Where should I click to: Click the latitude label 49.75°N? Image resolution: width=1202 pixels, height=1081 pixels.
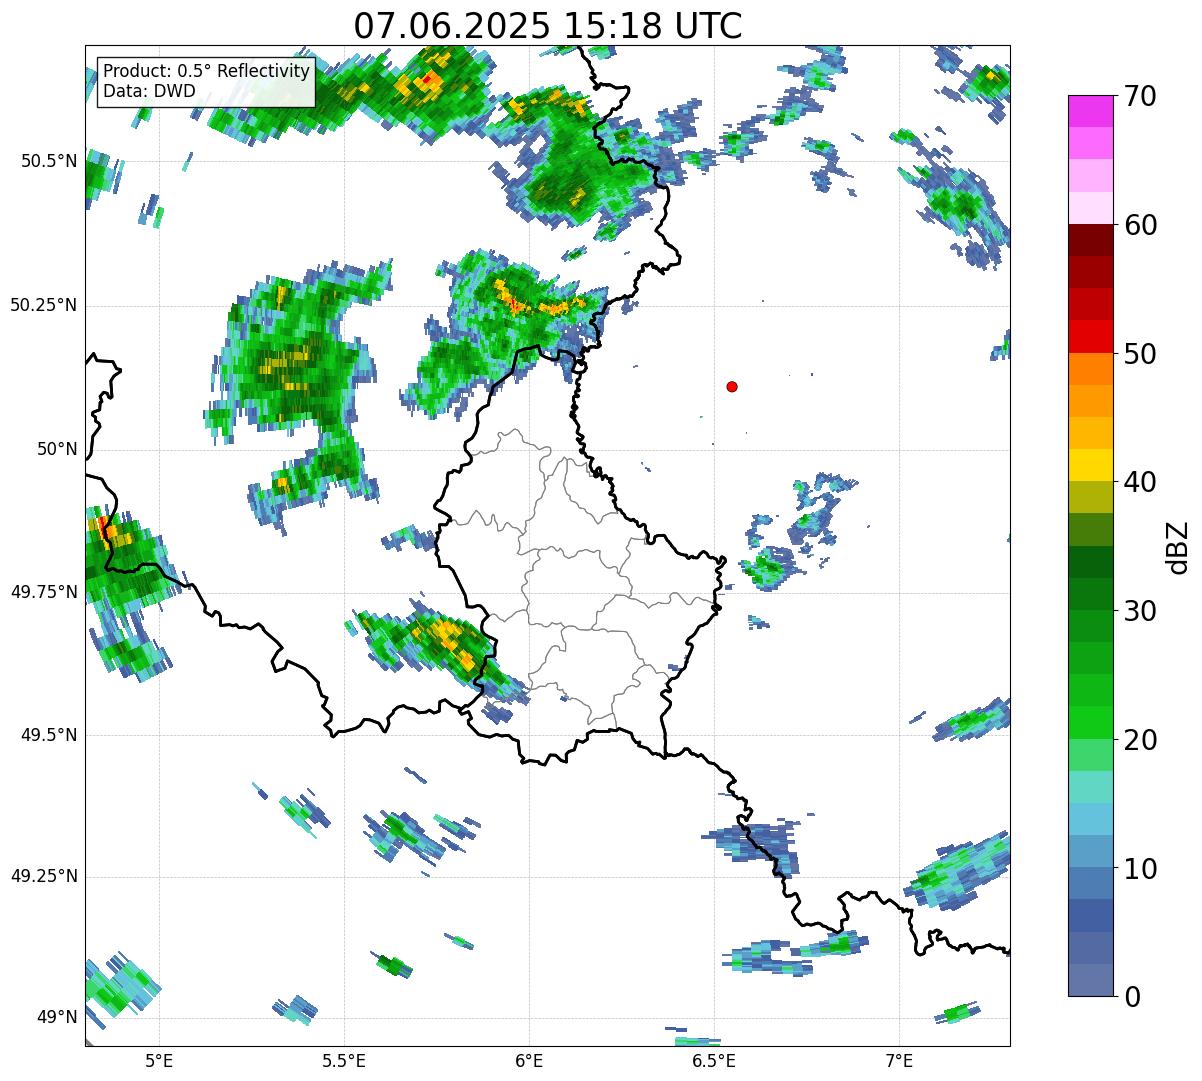tap(44, 592)
